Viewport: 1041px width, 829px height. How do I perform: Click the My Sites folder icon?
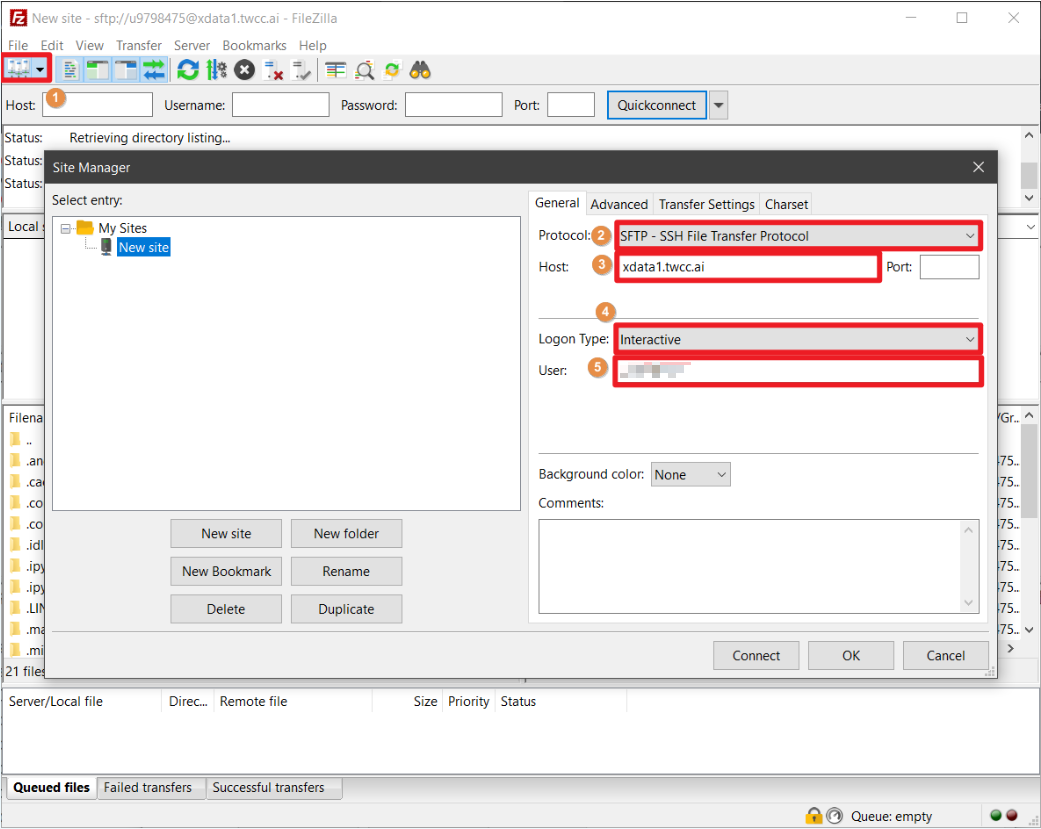coord(85,228)
